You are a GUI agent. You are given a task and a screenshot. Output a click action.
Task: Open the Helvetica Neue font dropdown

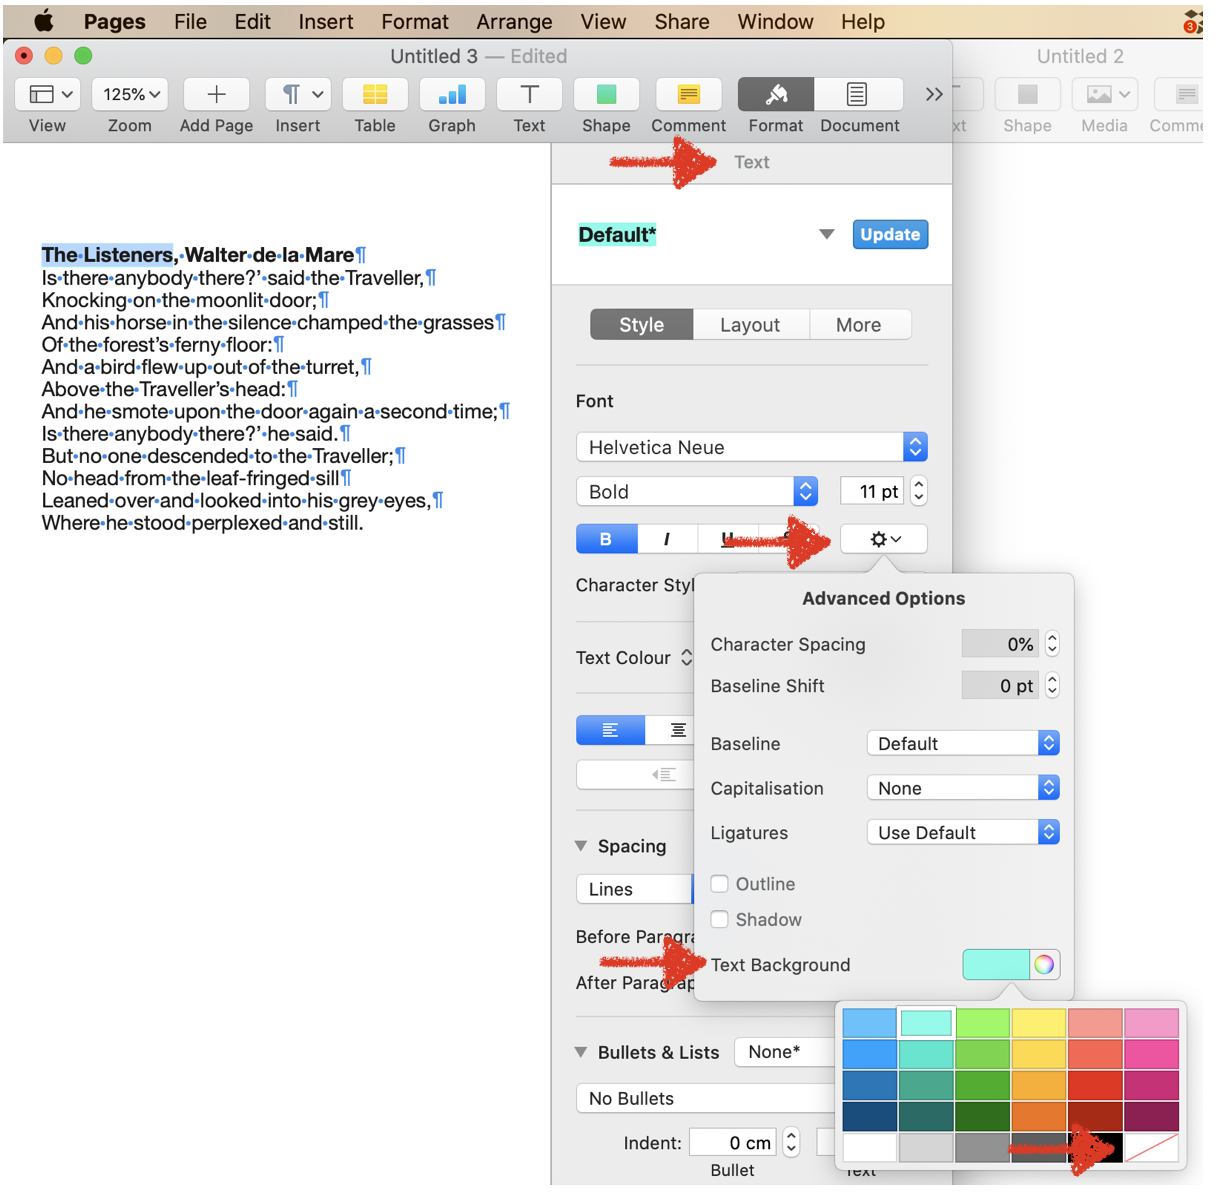click(x=752, y=447)
